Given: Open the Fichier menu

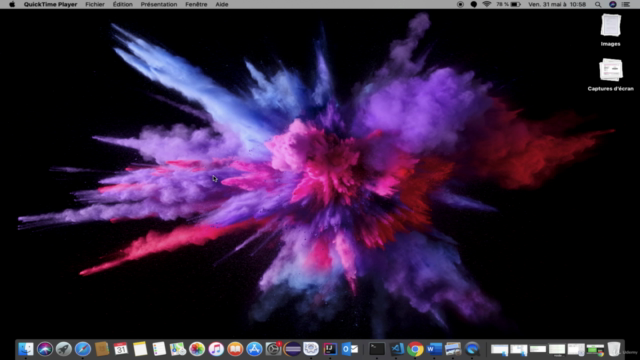Looking at the screenshot, I should 95,4.
